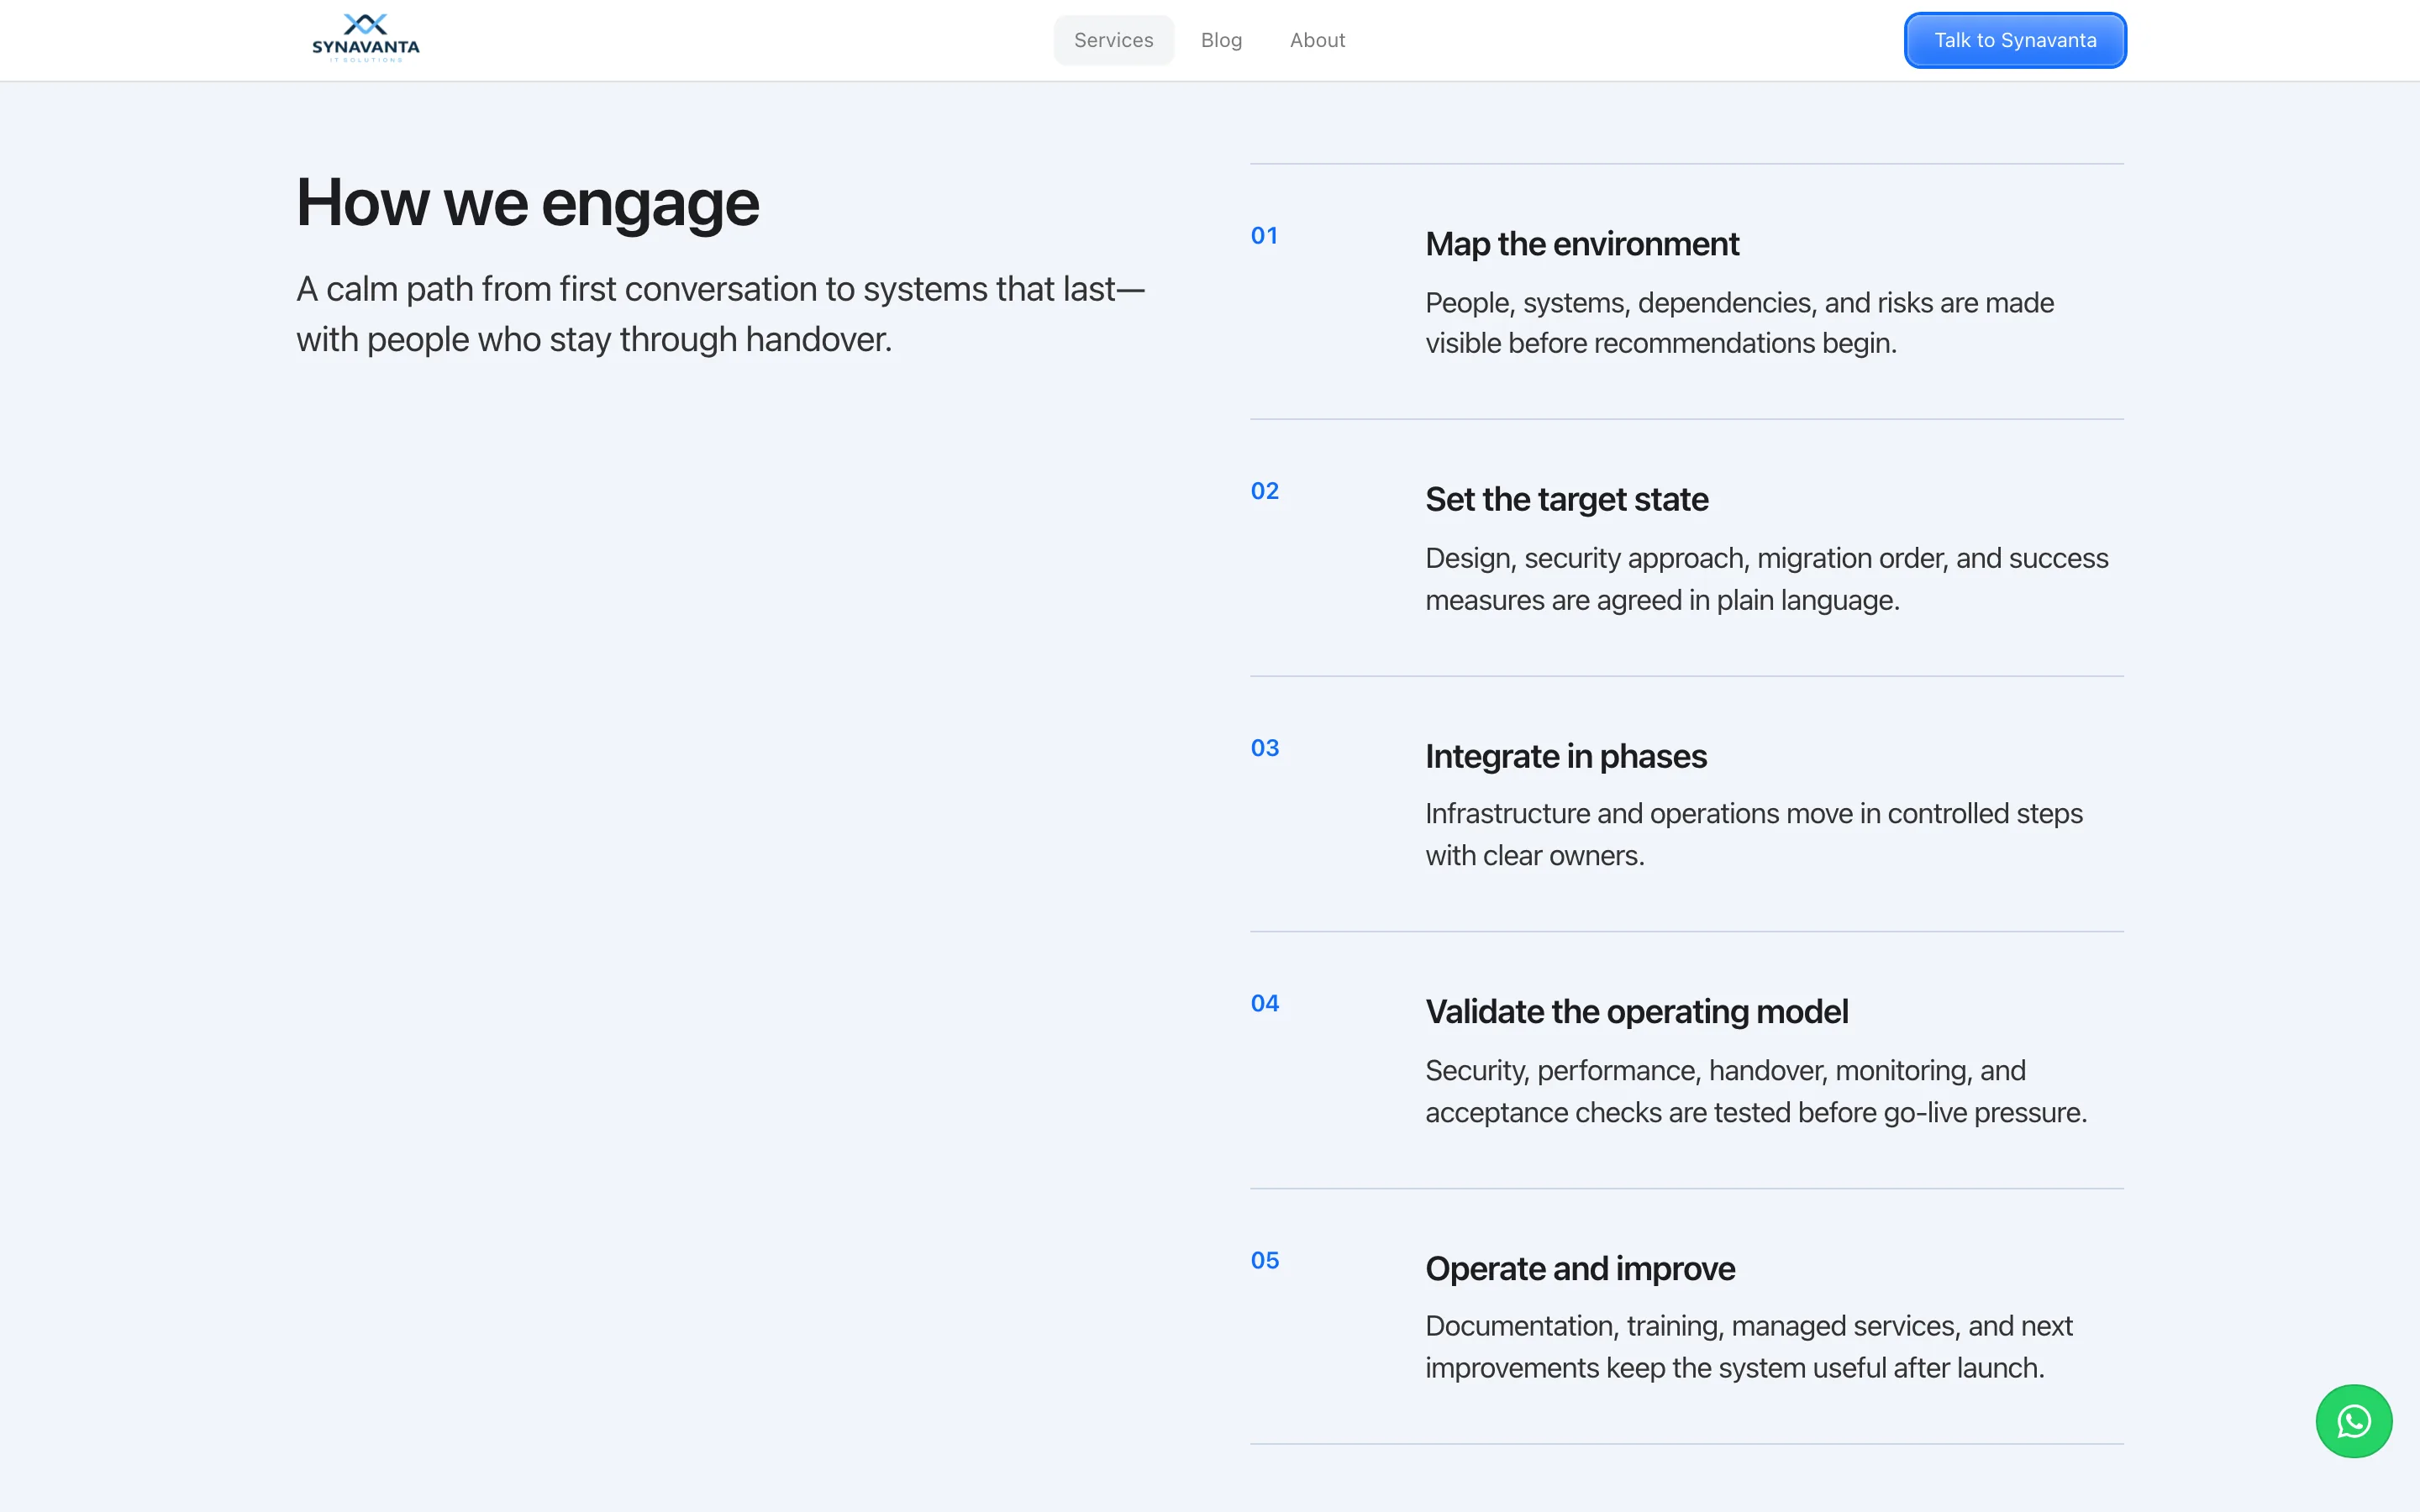The image size is (2420, 1512).
Task: Click the Synavanta logo in the header
Action: coord(365,39)
